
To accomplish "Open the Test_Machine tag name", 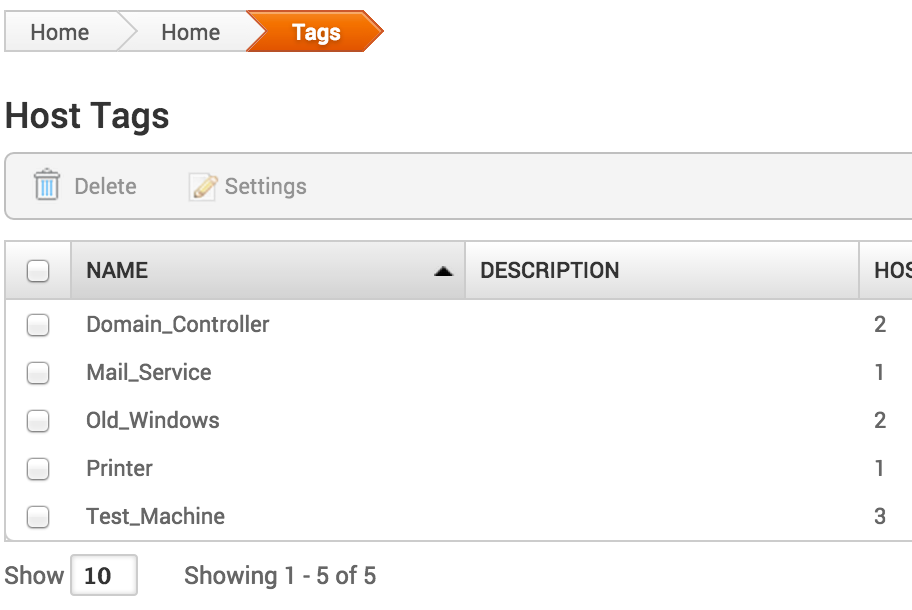I will (155, 516).
